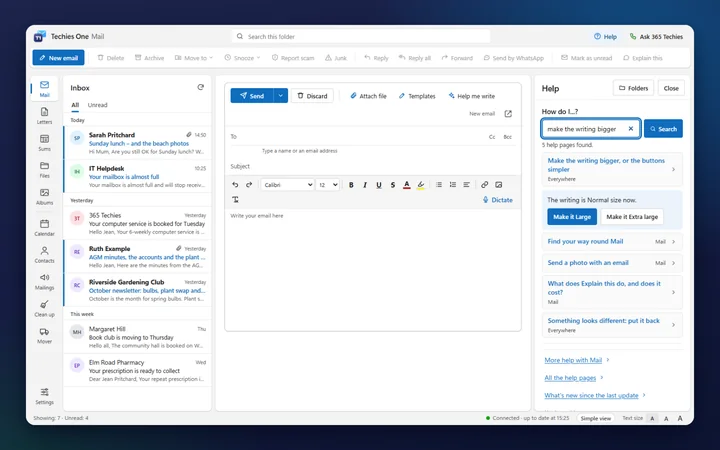Insert a picture into the email
The image size is (720, 450).
coord(499,185)
